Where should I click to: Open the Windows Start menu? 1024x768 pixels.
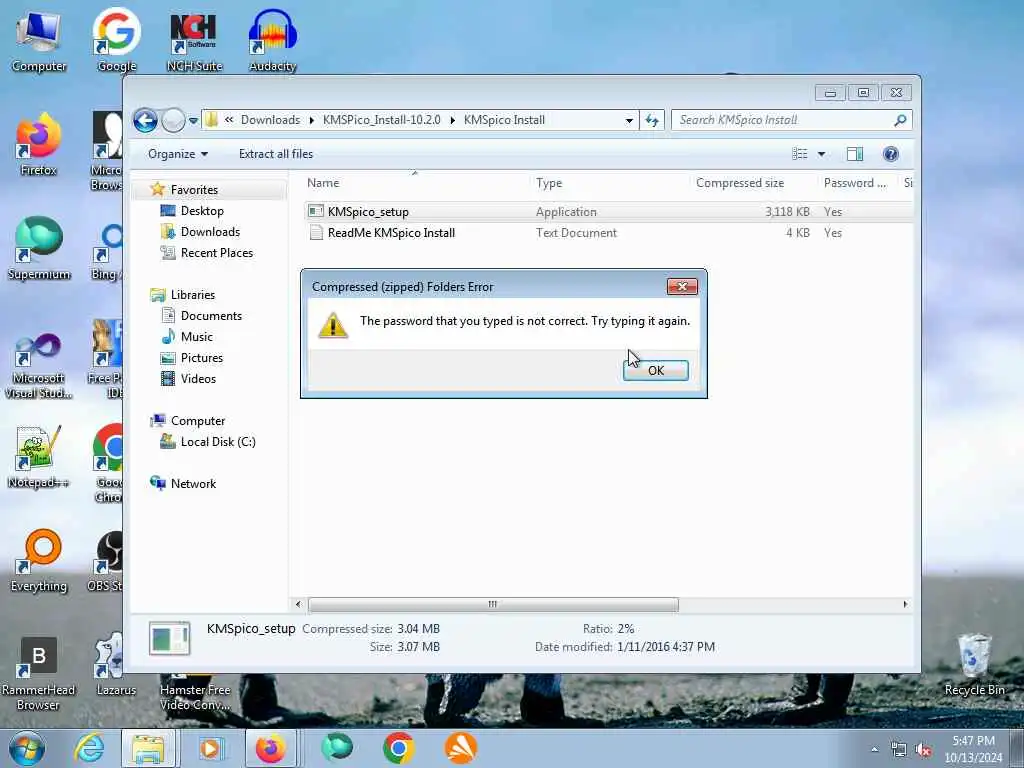coord(27,748)
